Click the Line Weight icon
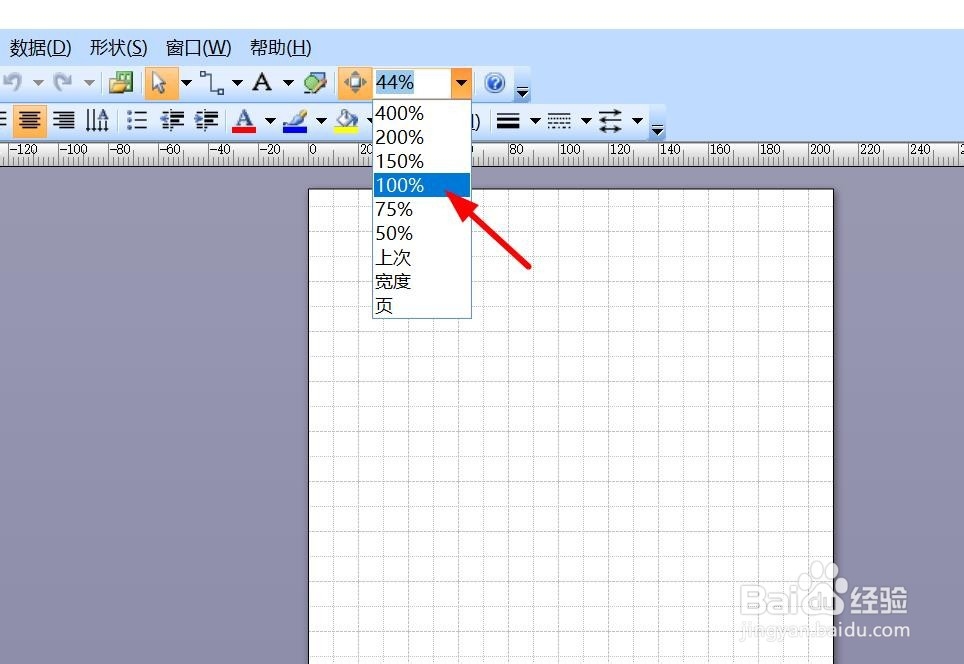 [x=508, y=120]
